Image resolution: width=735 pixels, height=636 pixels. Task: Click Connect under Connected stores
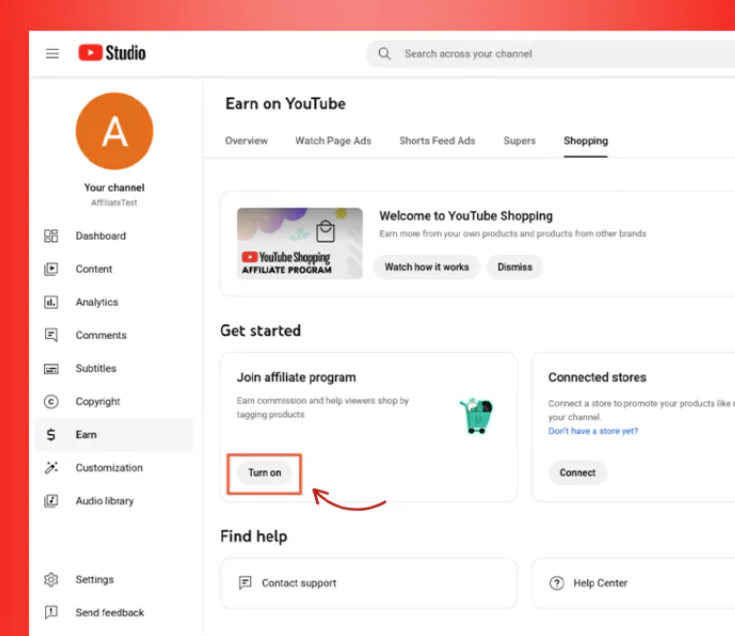(x=578, y=473)
